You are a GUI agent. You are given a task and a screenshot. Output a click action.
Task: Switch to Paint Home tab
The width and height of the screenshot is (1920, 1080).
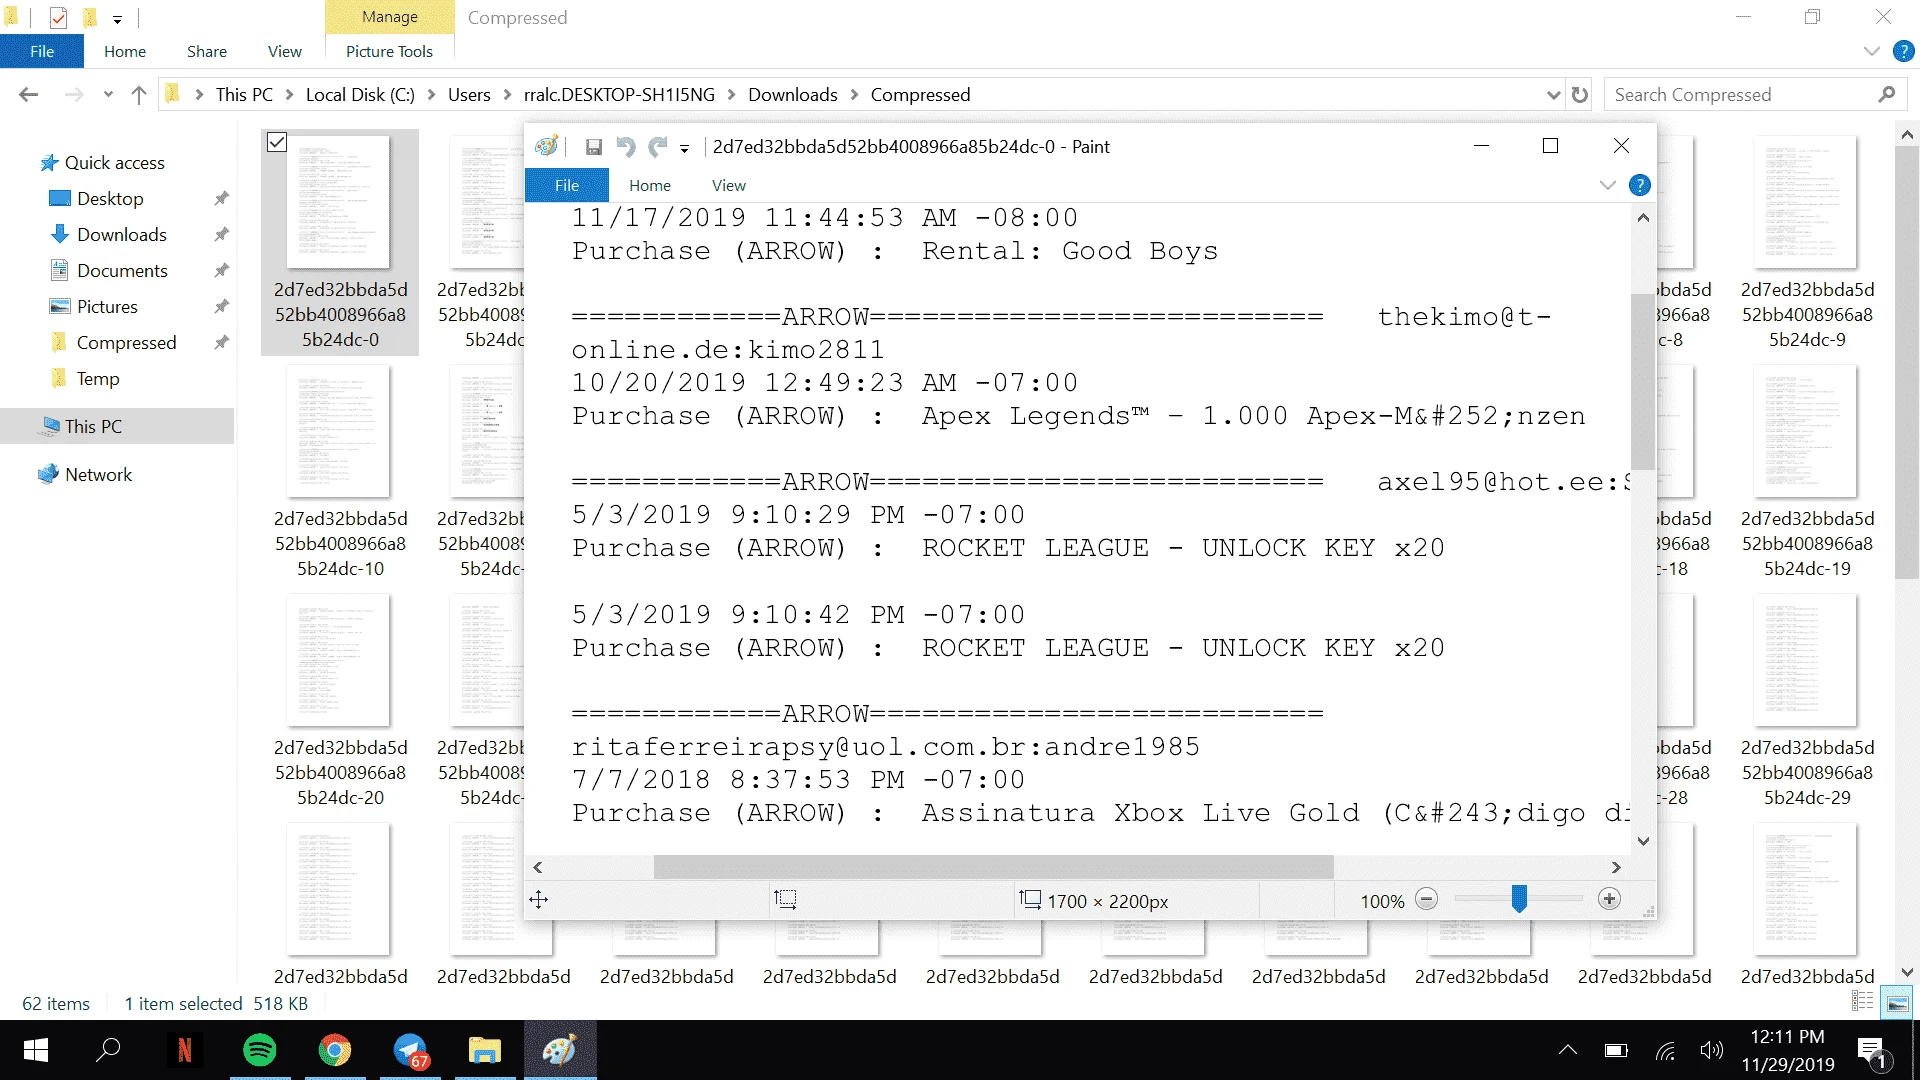(x=650, y=185)
